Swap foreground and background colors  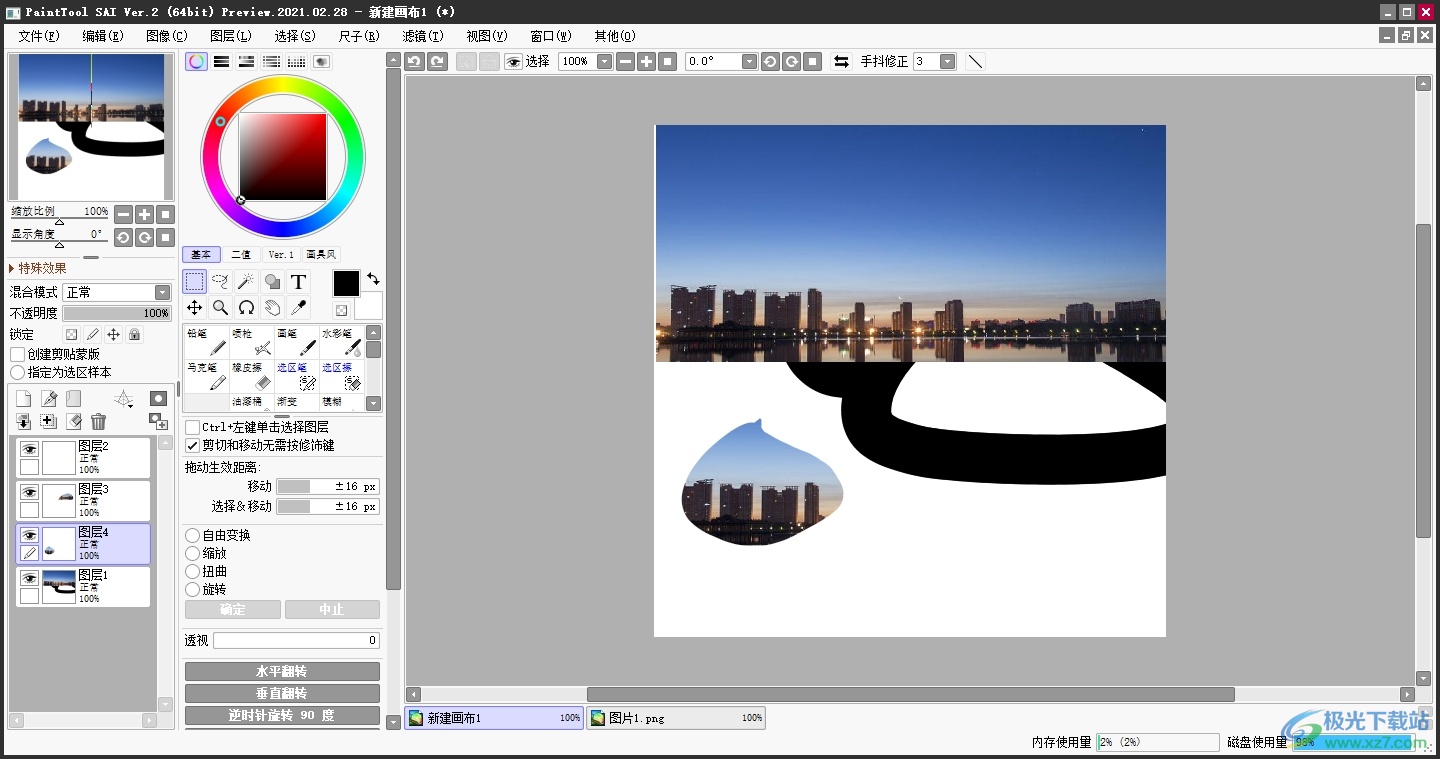pyautogui.click(x=373, y=278)
